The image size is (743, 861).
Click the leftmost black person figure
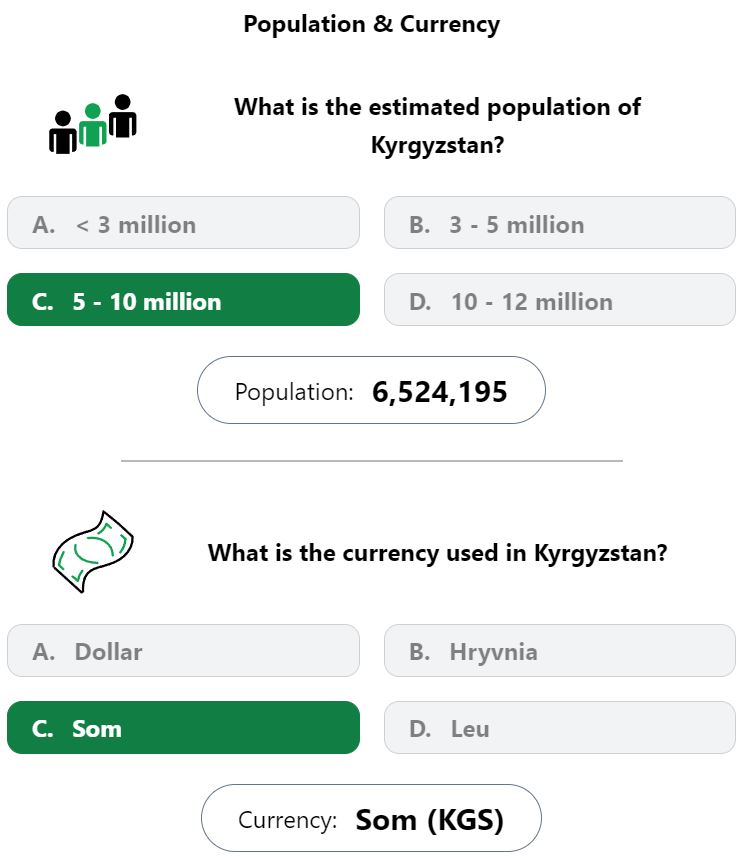[63, 132]
